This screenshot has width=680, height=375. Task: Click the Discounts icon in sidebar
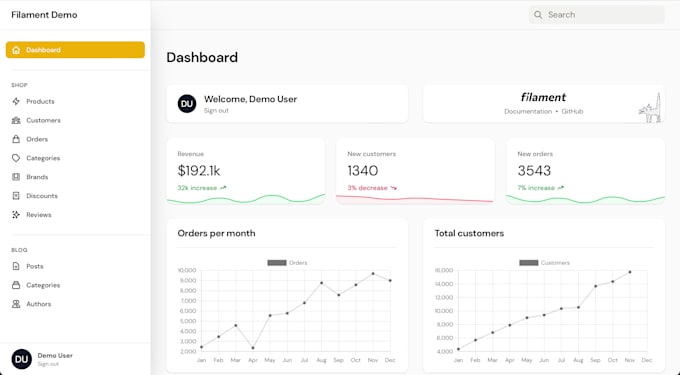16,196
